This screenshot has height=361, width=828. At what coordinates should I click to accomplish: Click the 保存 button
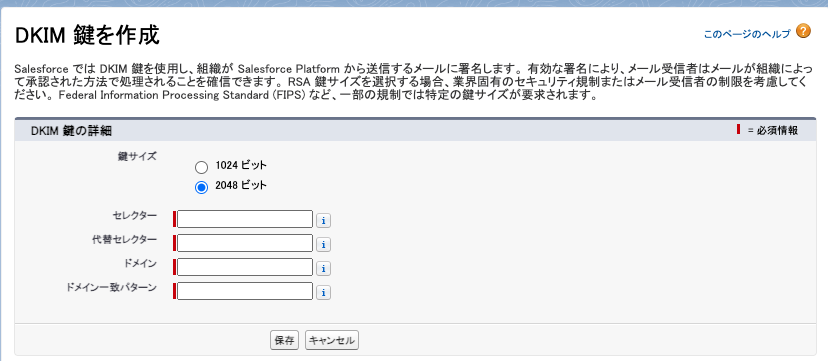click(285, 340)
